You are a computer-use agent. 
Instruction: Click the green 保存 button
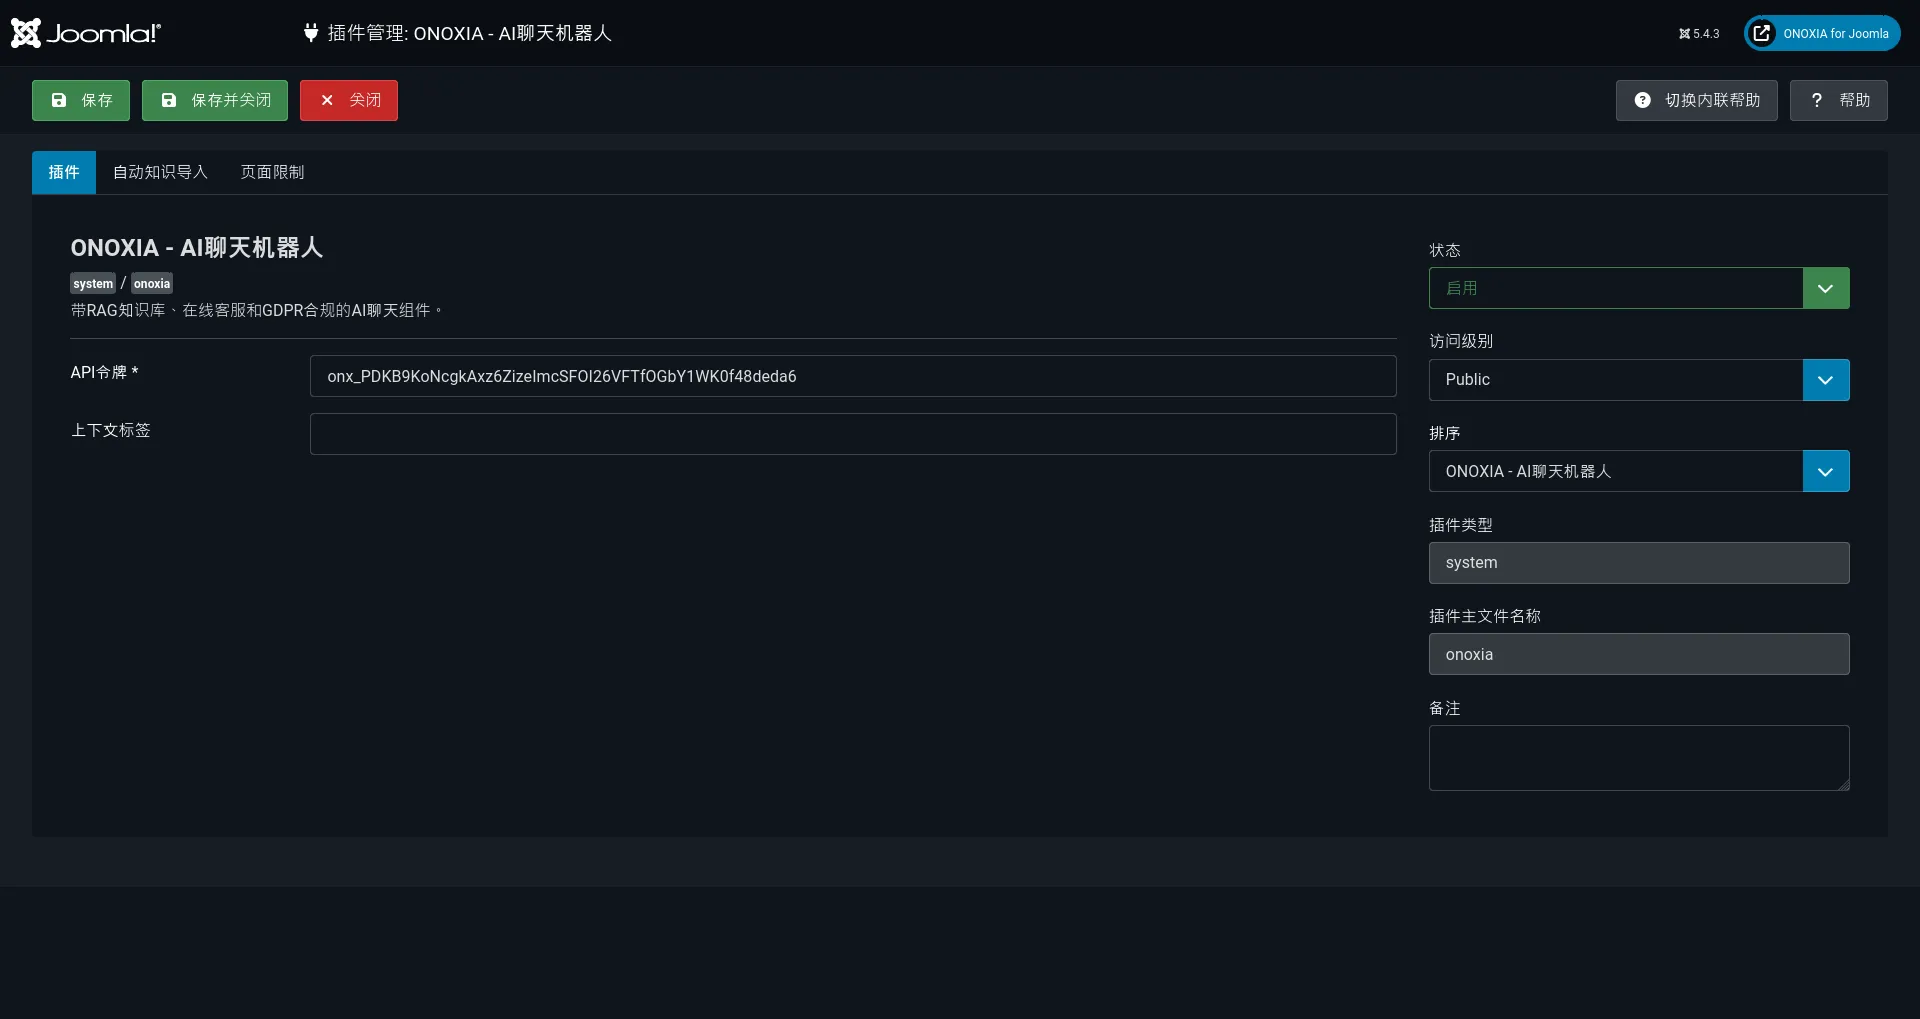(81, 100)
